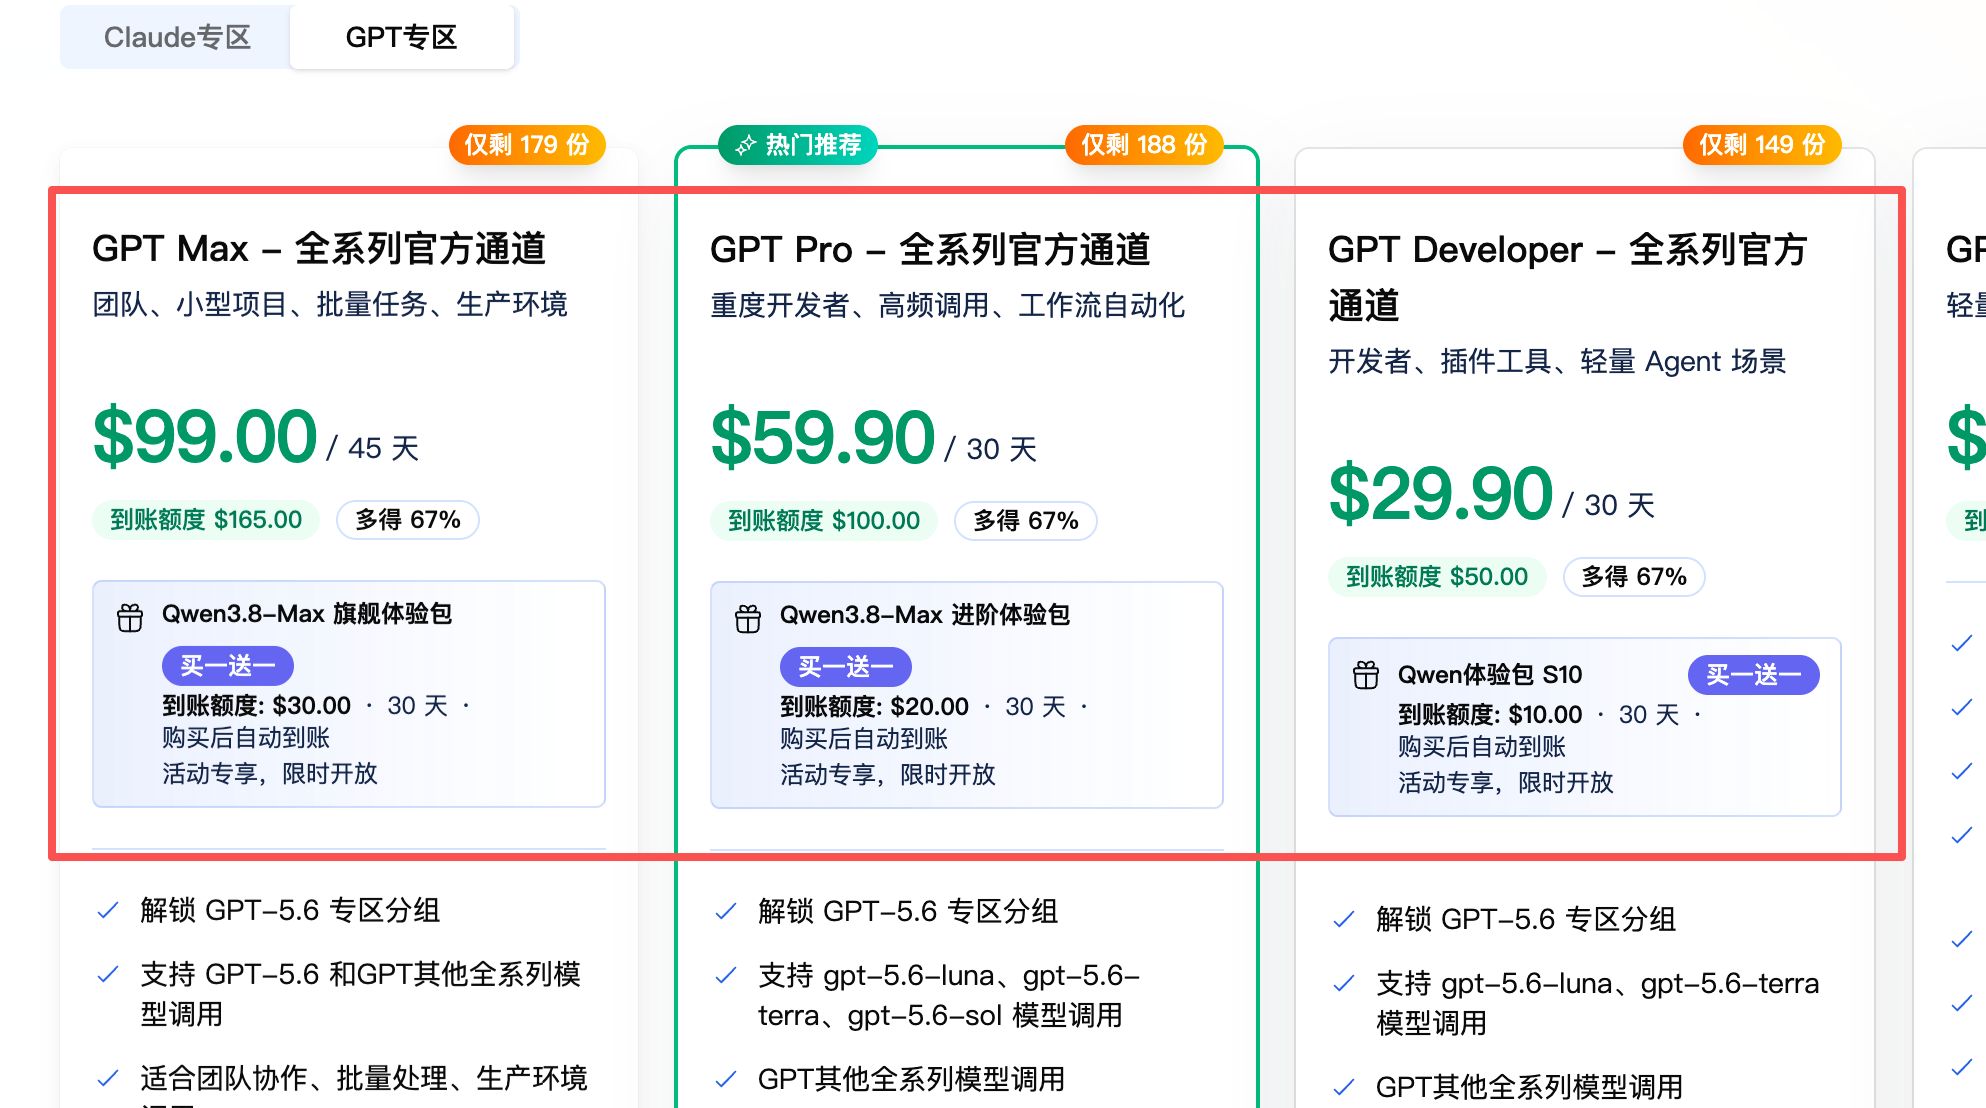The width and height of the screenshot is (1986, 1108).
Task: Click 重度开发者、高频调用、工作流自动化 description
Action: (948, 305)
